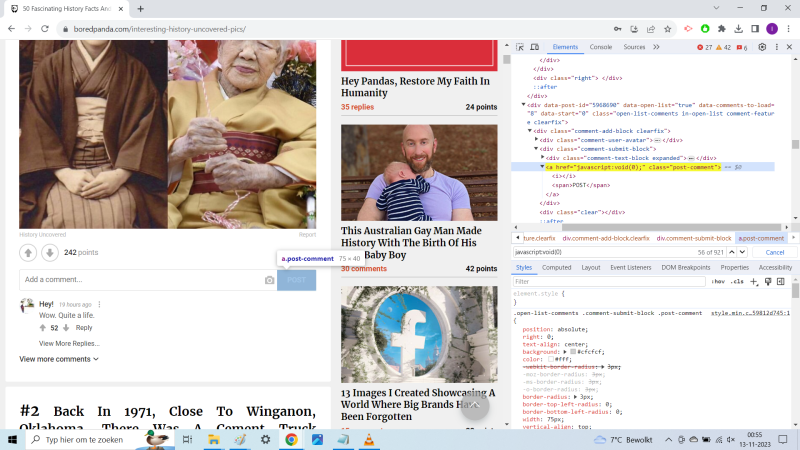Click the camera image upload icon
This screenshot has width=800, height=450.
pyautogui.click(x=269, y=280)
